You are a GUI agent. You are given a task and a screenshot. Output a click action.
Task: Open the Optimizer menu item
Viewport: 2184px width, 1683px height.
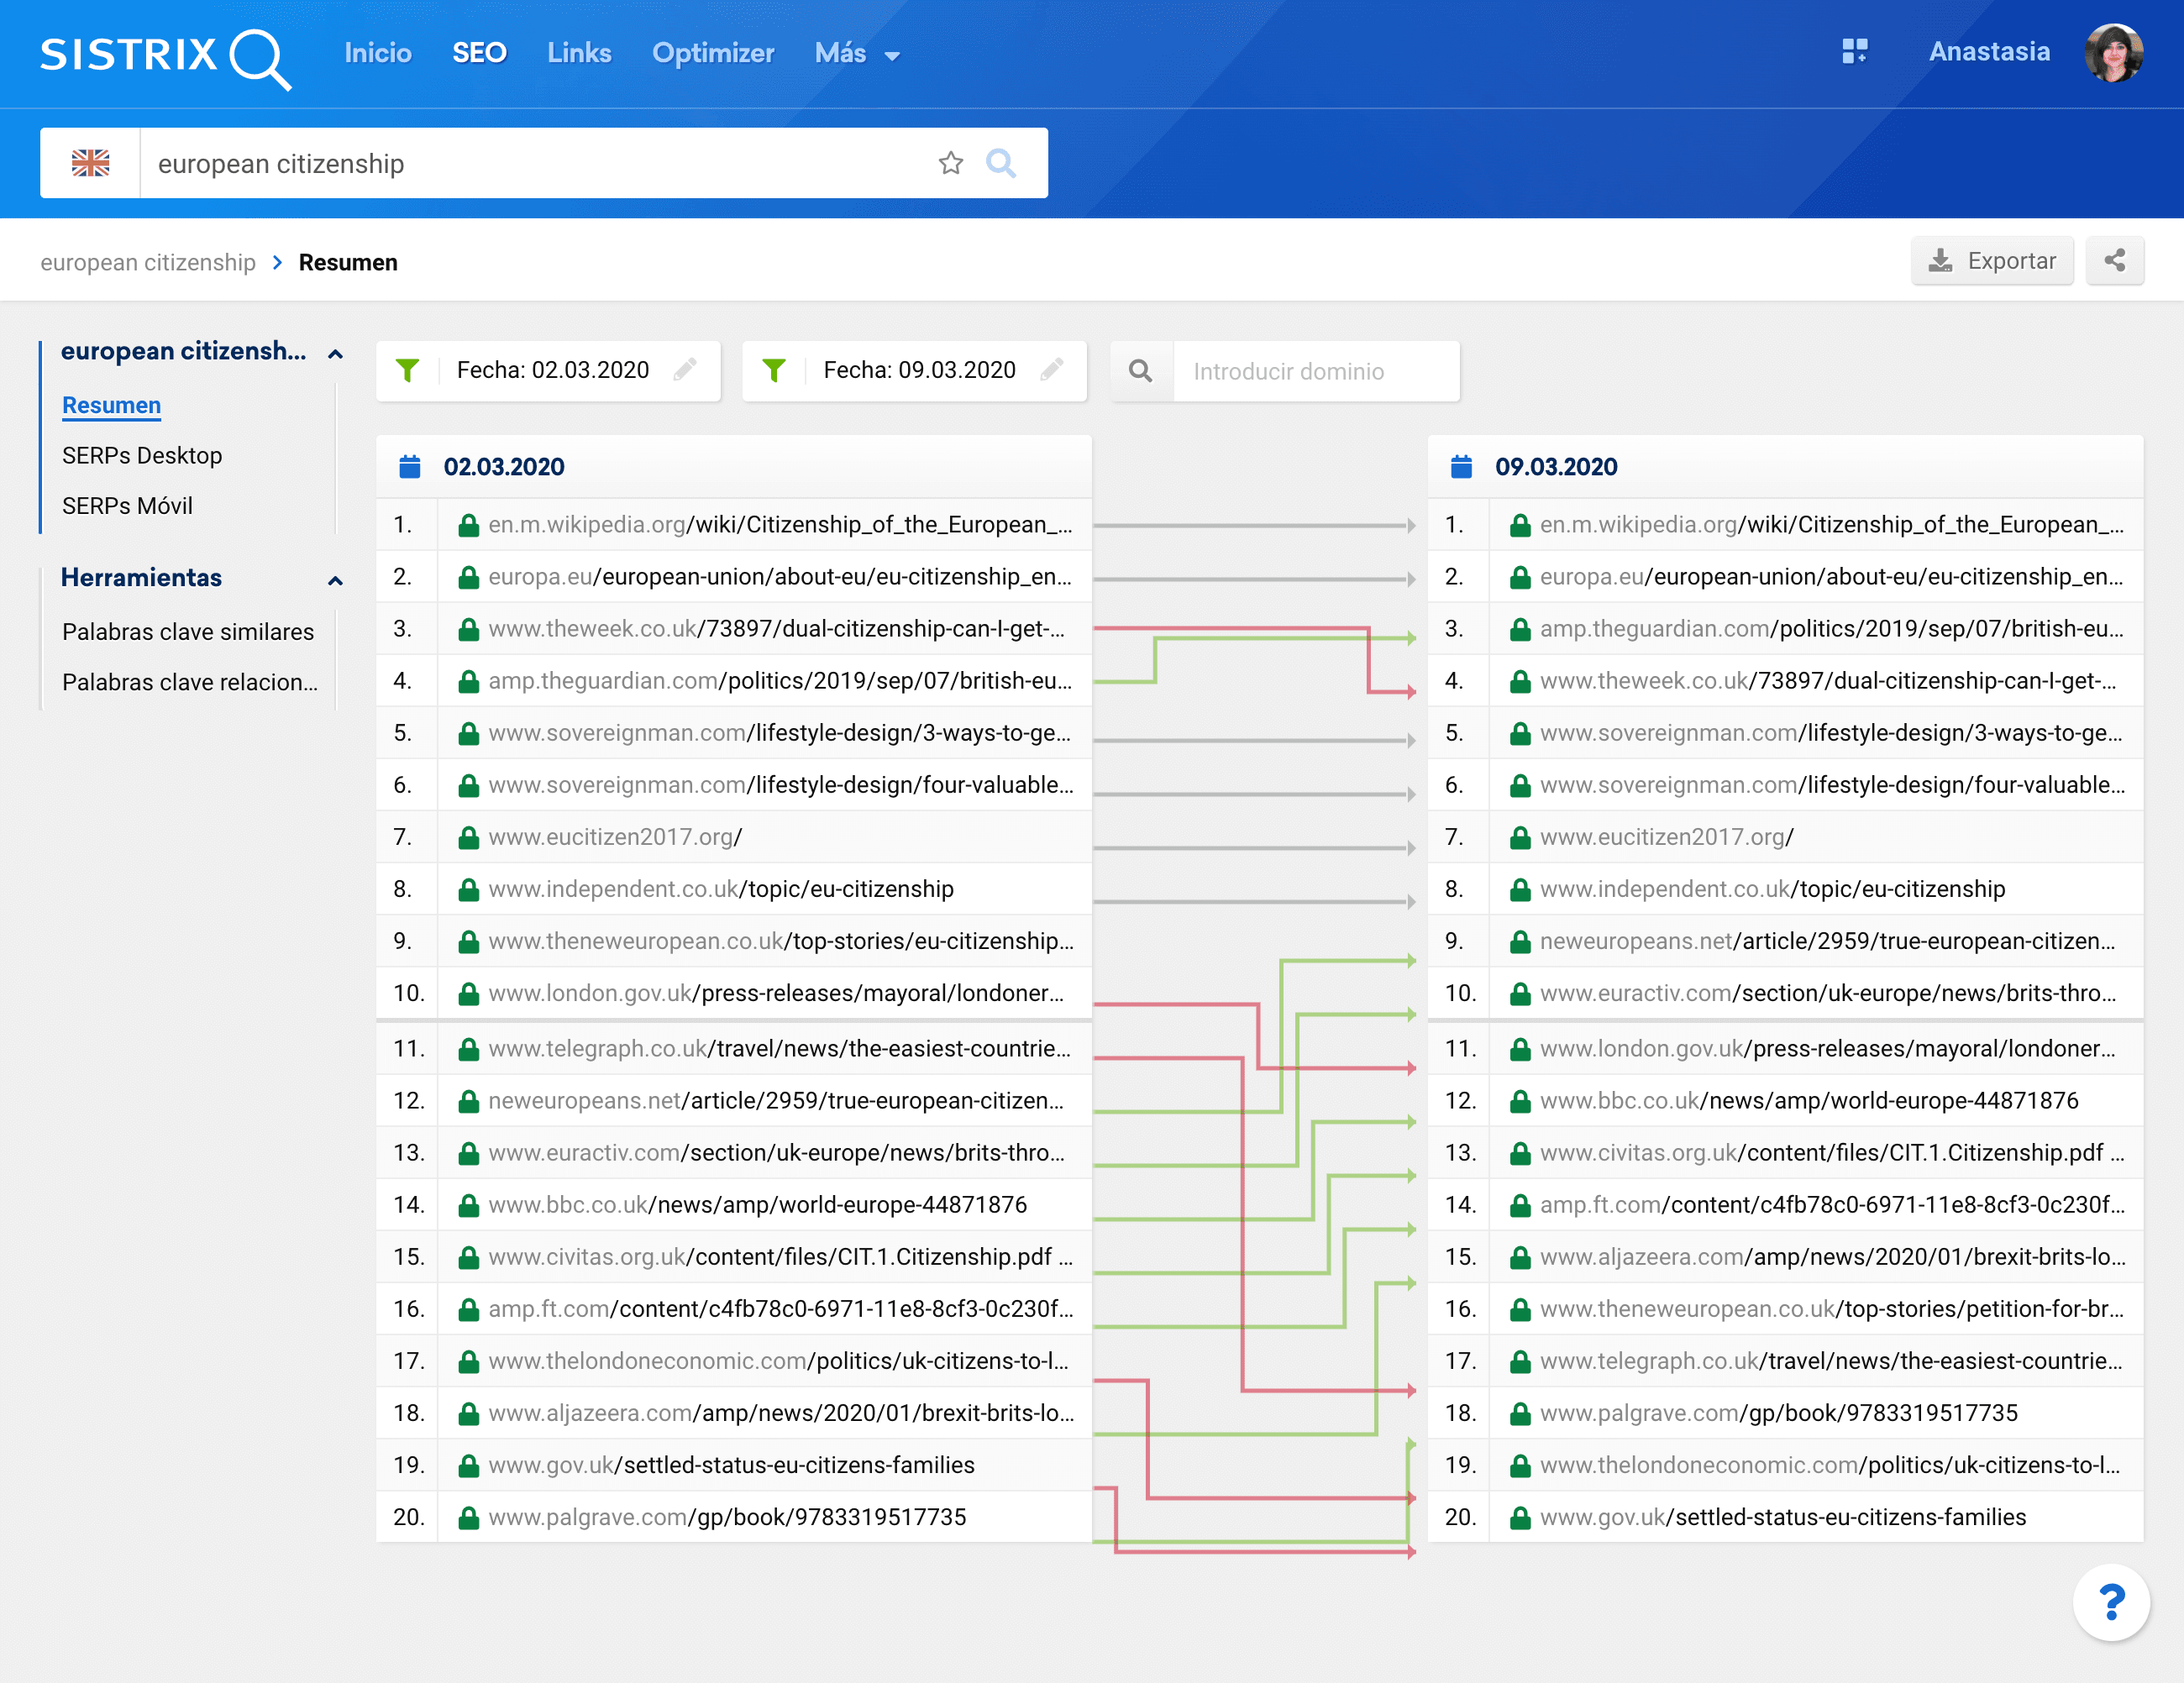point(713,54)
